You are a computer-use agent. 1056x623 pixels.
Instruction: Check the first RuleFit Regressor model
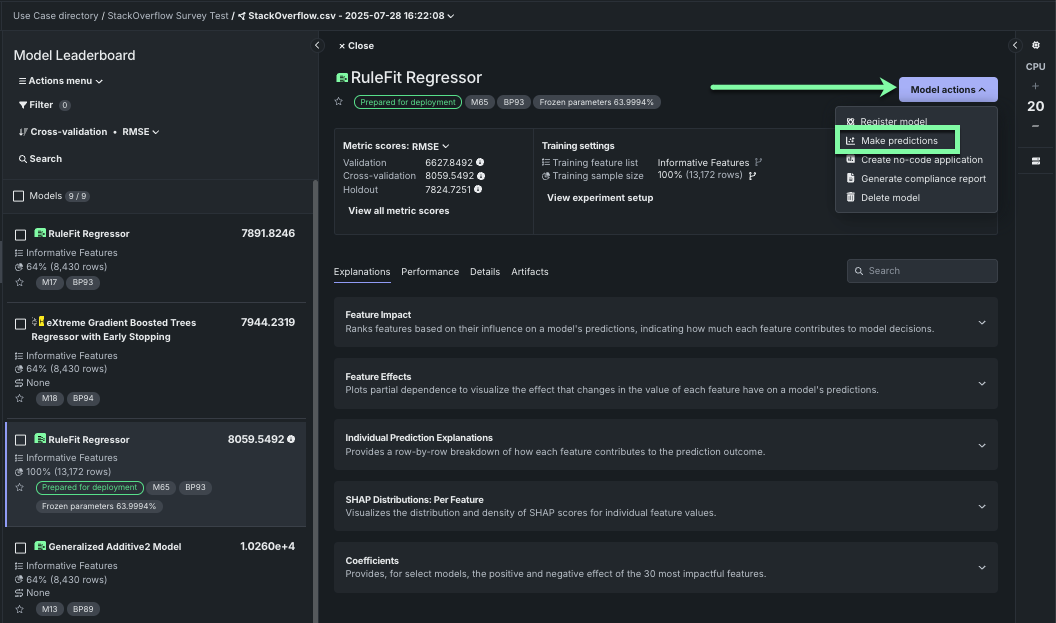pos(20,234)
